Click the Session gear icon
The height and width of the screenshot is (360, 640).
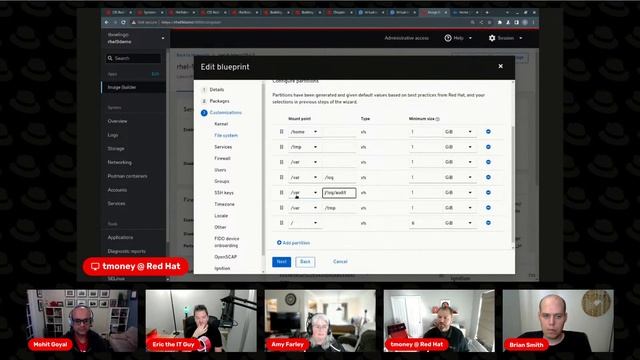tap(492, 38)
